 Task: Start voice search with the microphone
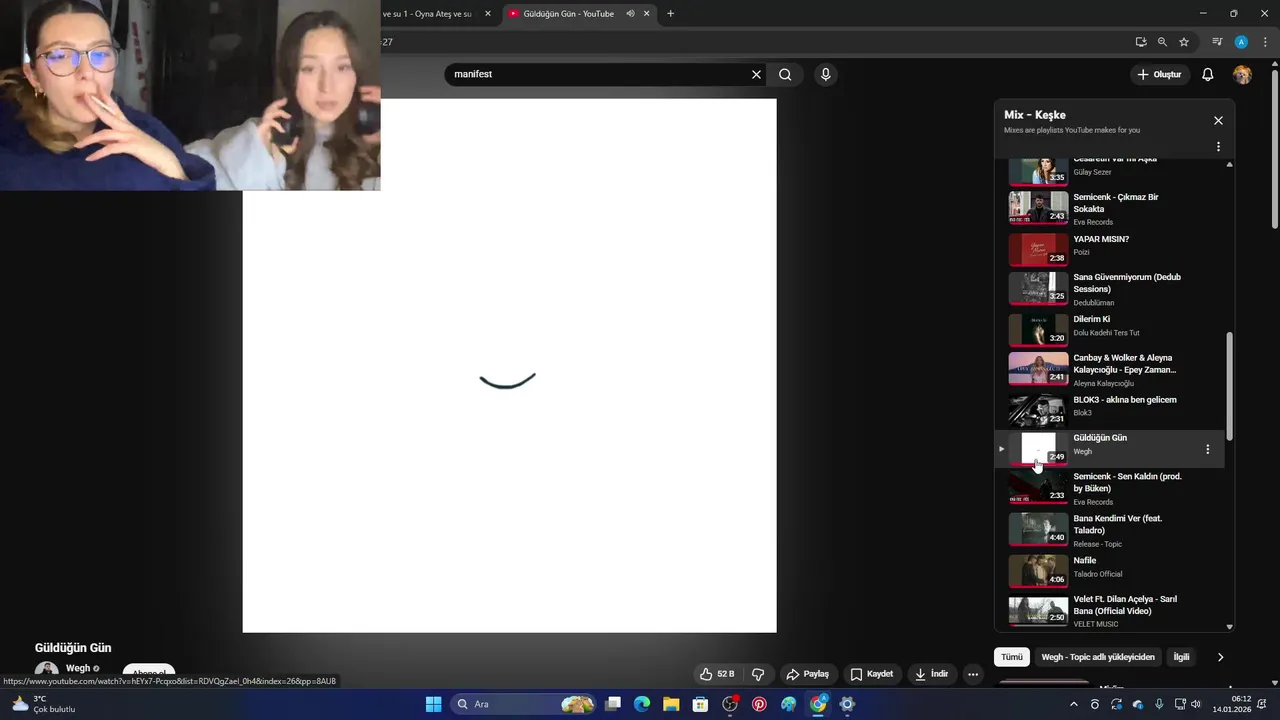pyautogui.click(x=825, y=74)
